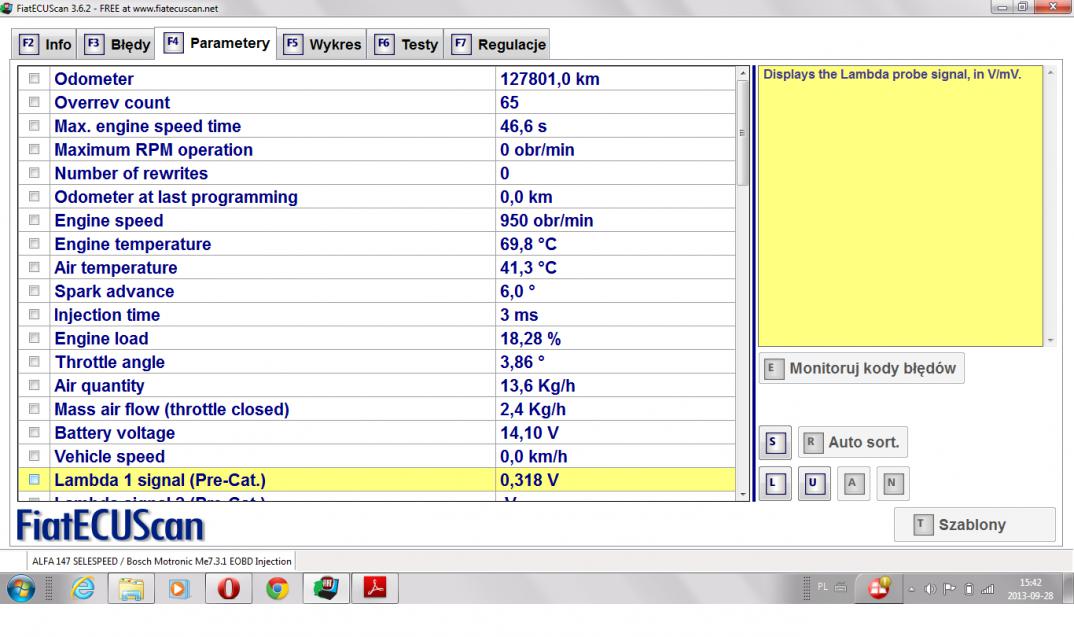This screenshot has width=1074, height=637.
Task: Check the Air temperature checkbox
Action: (34, 267)
